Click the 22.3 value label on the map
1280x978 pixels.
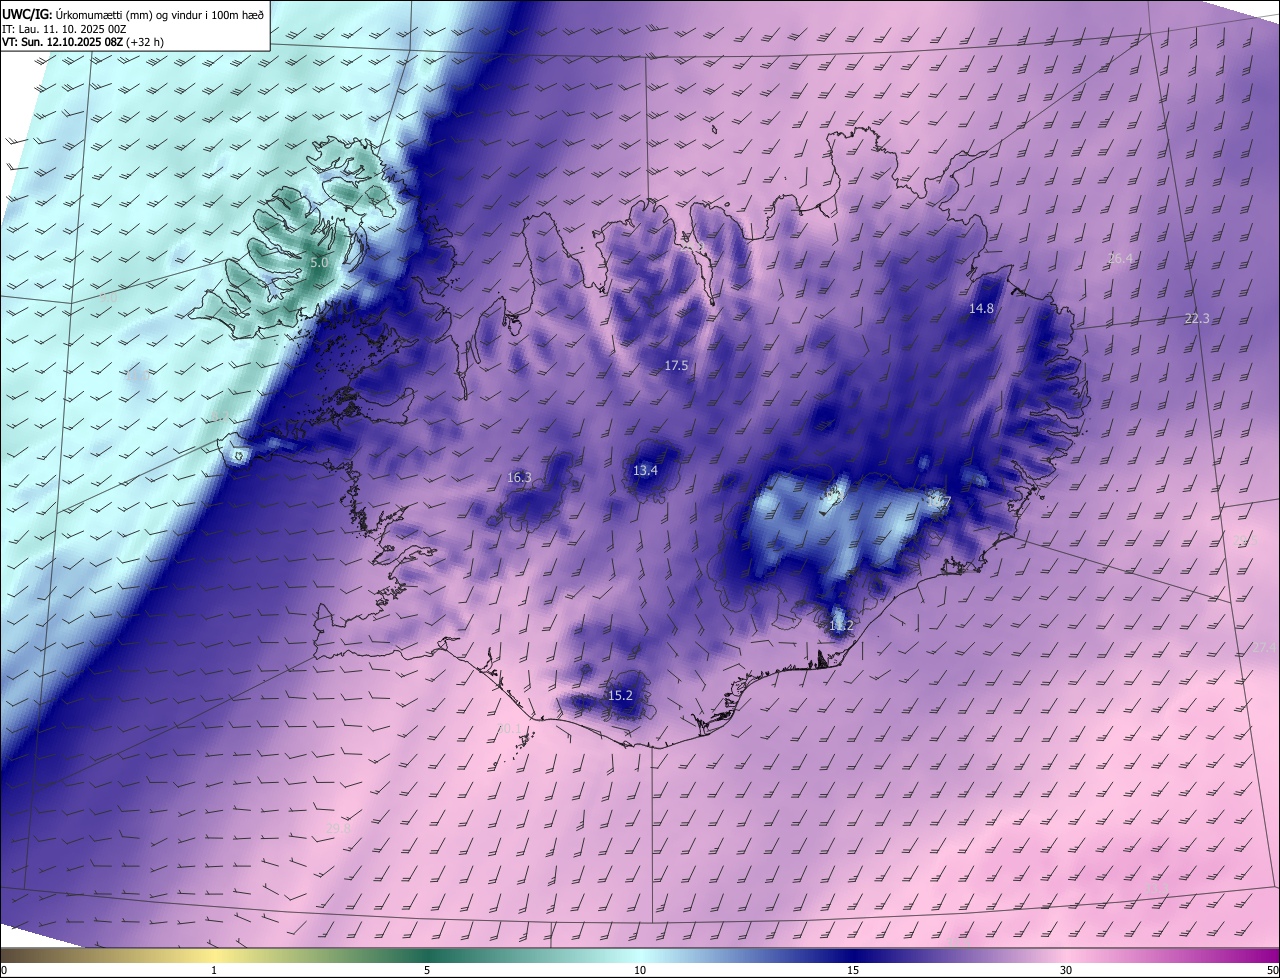[1197, 319]
